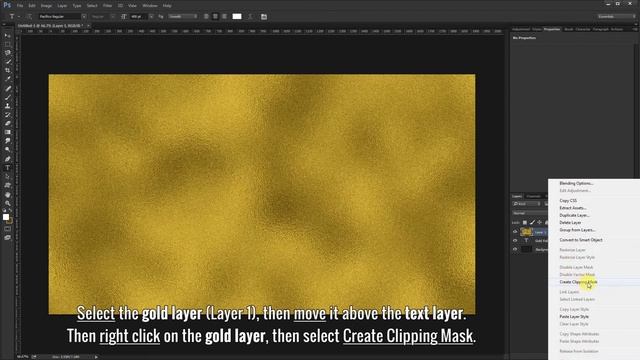Toggle lock position
This screenshot has width=640, height=360.
pos(539,222)
